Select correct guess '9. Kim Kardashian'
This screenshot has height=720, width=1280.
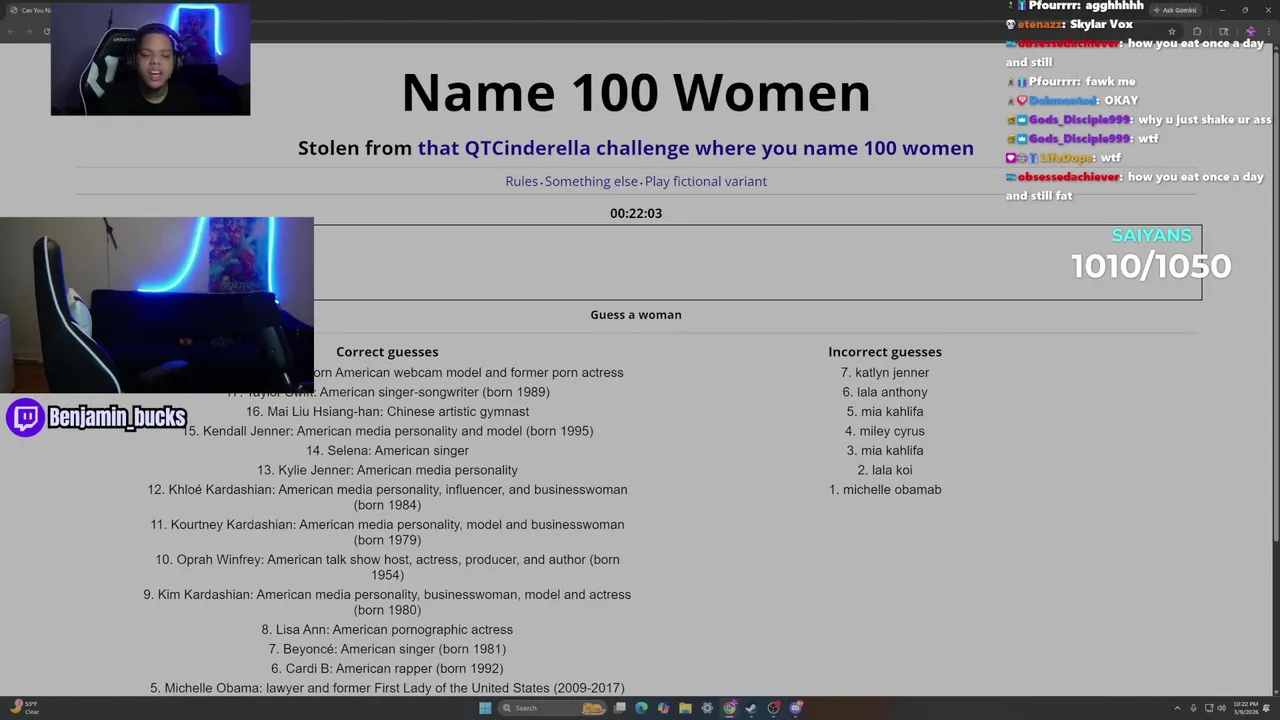click(x=387, y=602)
